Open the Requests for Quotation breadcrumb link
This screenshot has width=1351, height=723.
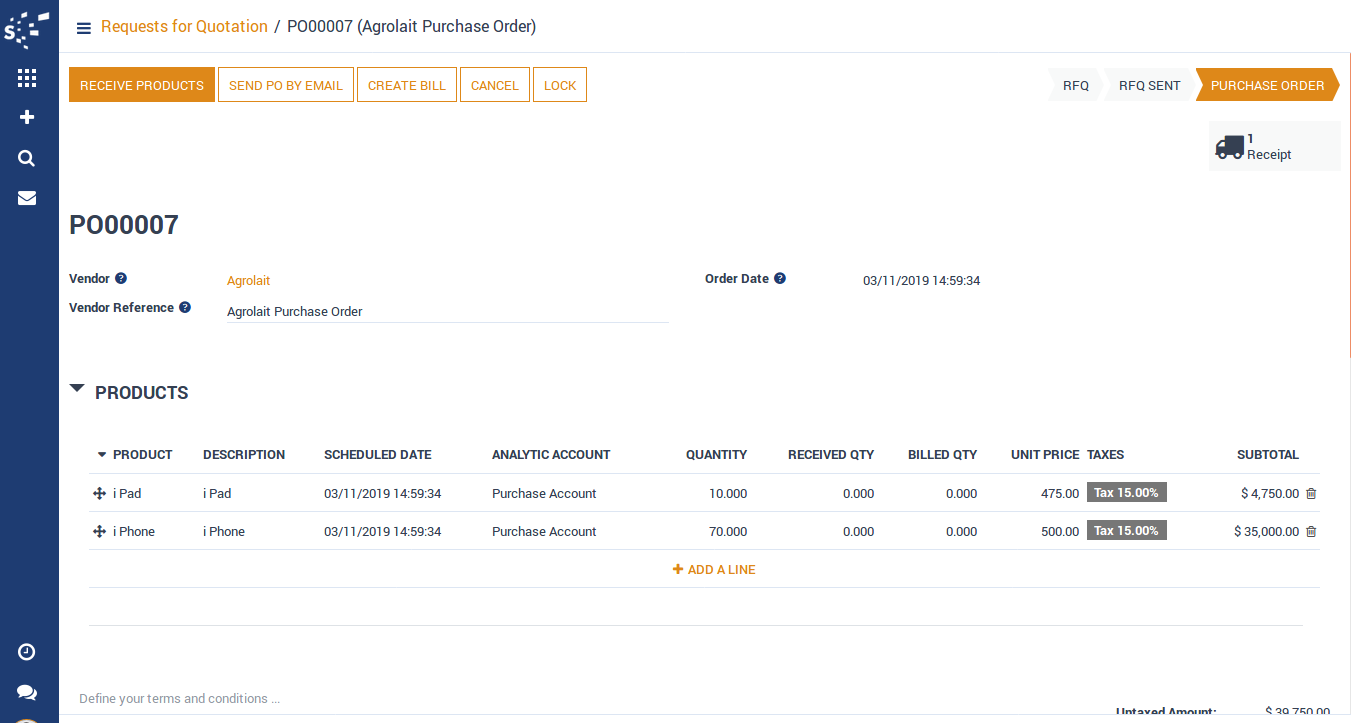tap(184, 27)
